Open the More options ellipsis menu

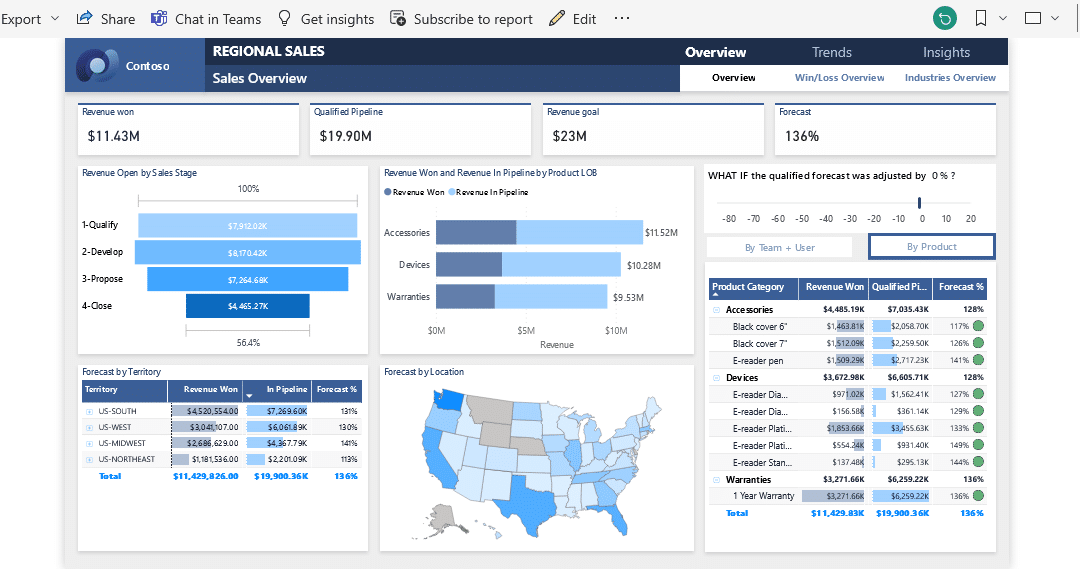click(x=622, y=19)
